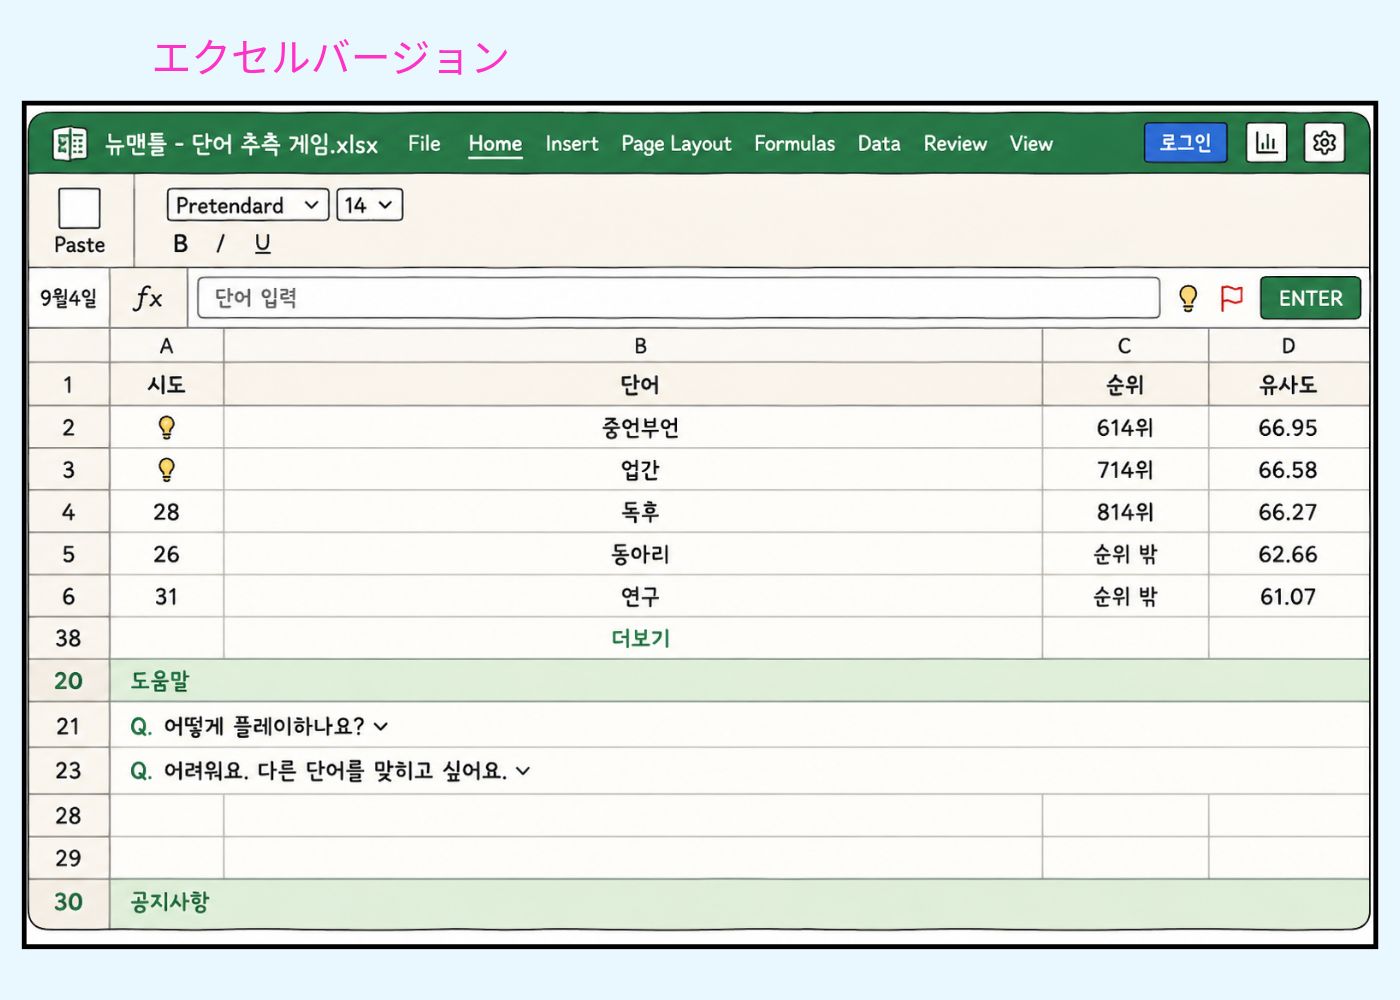Open the bar chart statistics icon
Image resolution: width=1400 pixels, height=1000 pixels.
(1266, 143)
